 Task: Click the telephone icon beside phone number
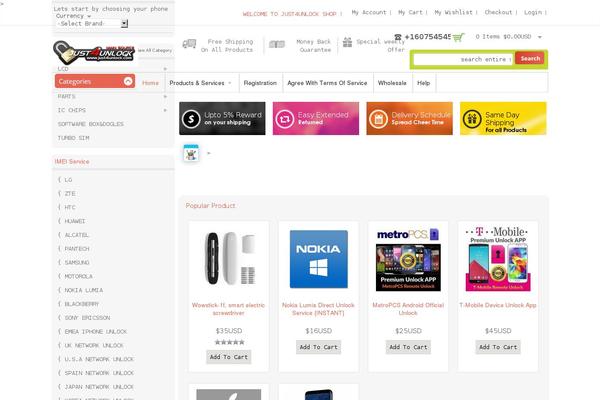click(398, 37)
